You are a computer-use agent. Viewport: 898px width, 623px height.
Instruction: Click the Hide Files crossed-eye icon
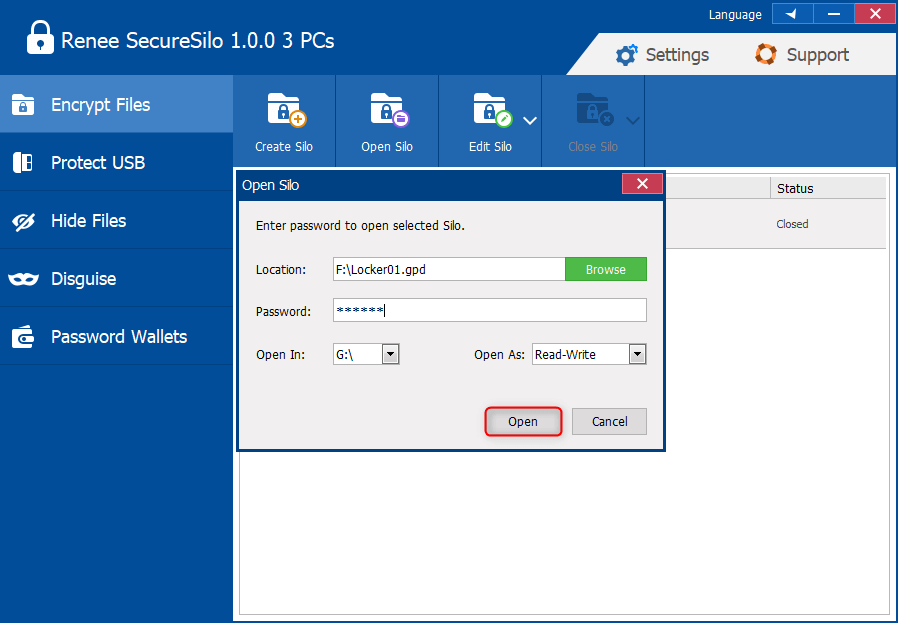coord(23,221)
